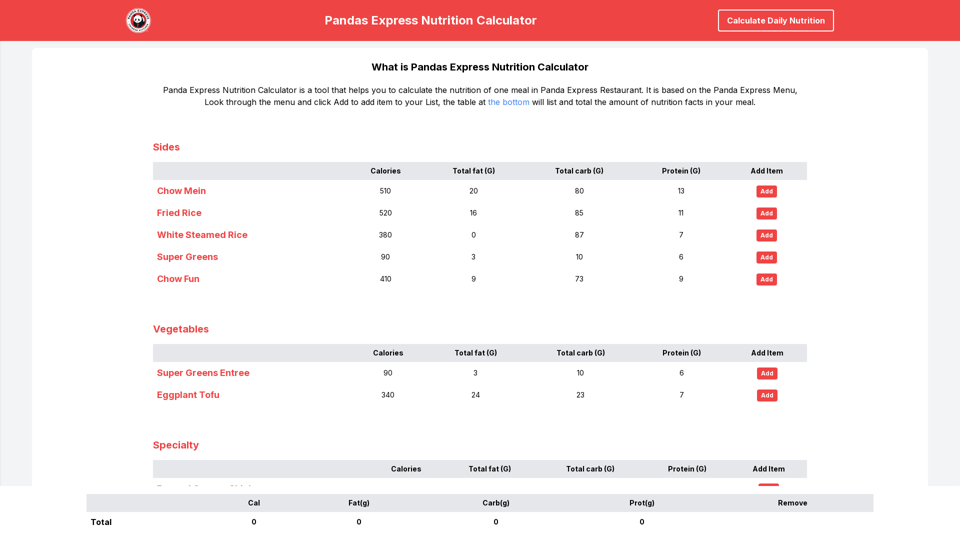Click Eggplant Tofu total carb value 23
The width and height of the screenshot is (960, 540).
coord(580,395)
